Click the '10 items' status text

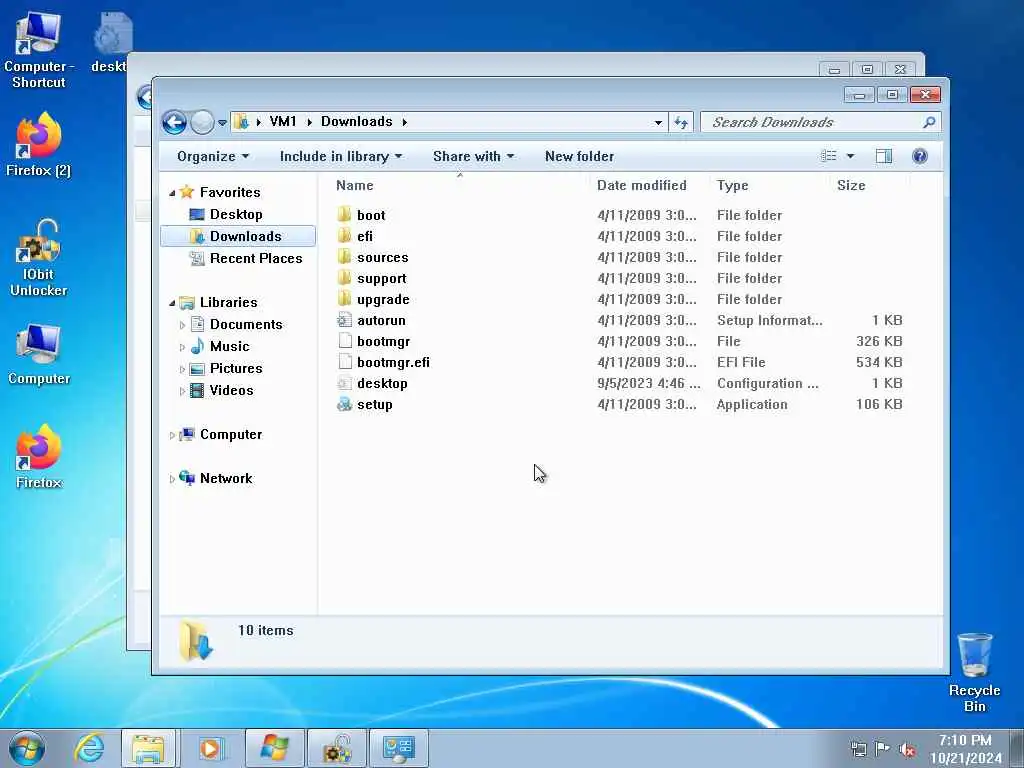[x=265, y=630]
